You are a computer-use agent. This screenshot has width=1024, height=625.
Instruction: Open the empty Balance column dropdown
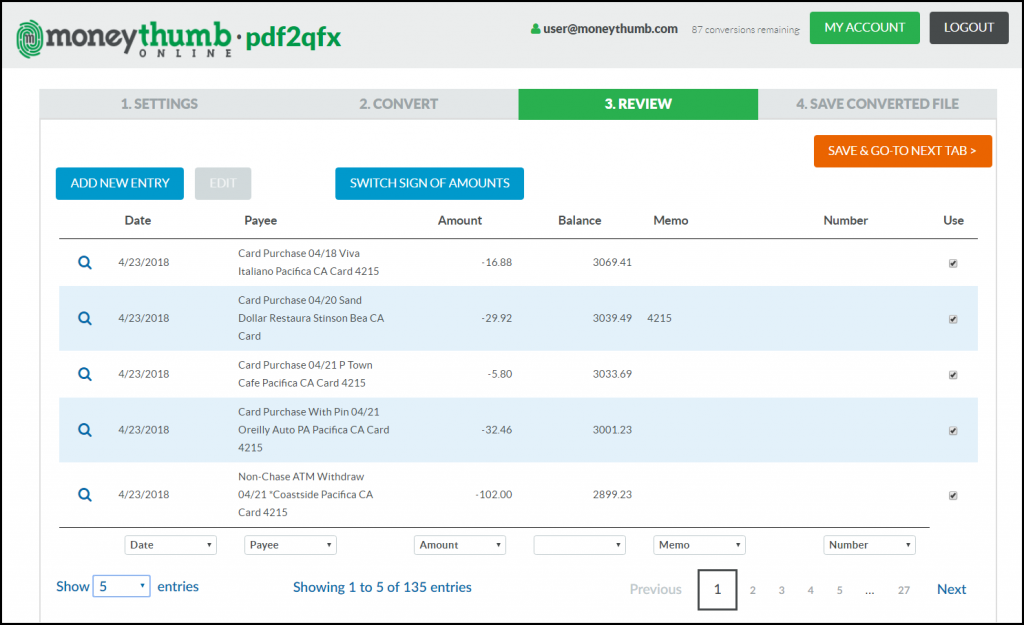(x=579, y=545)
